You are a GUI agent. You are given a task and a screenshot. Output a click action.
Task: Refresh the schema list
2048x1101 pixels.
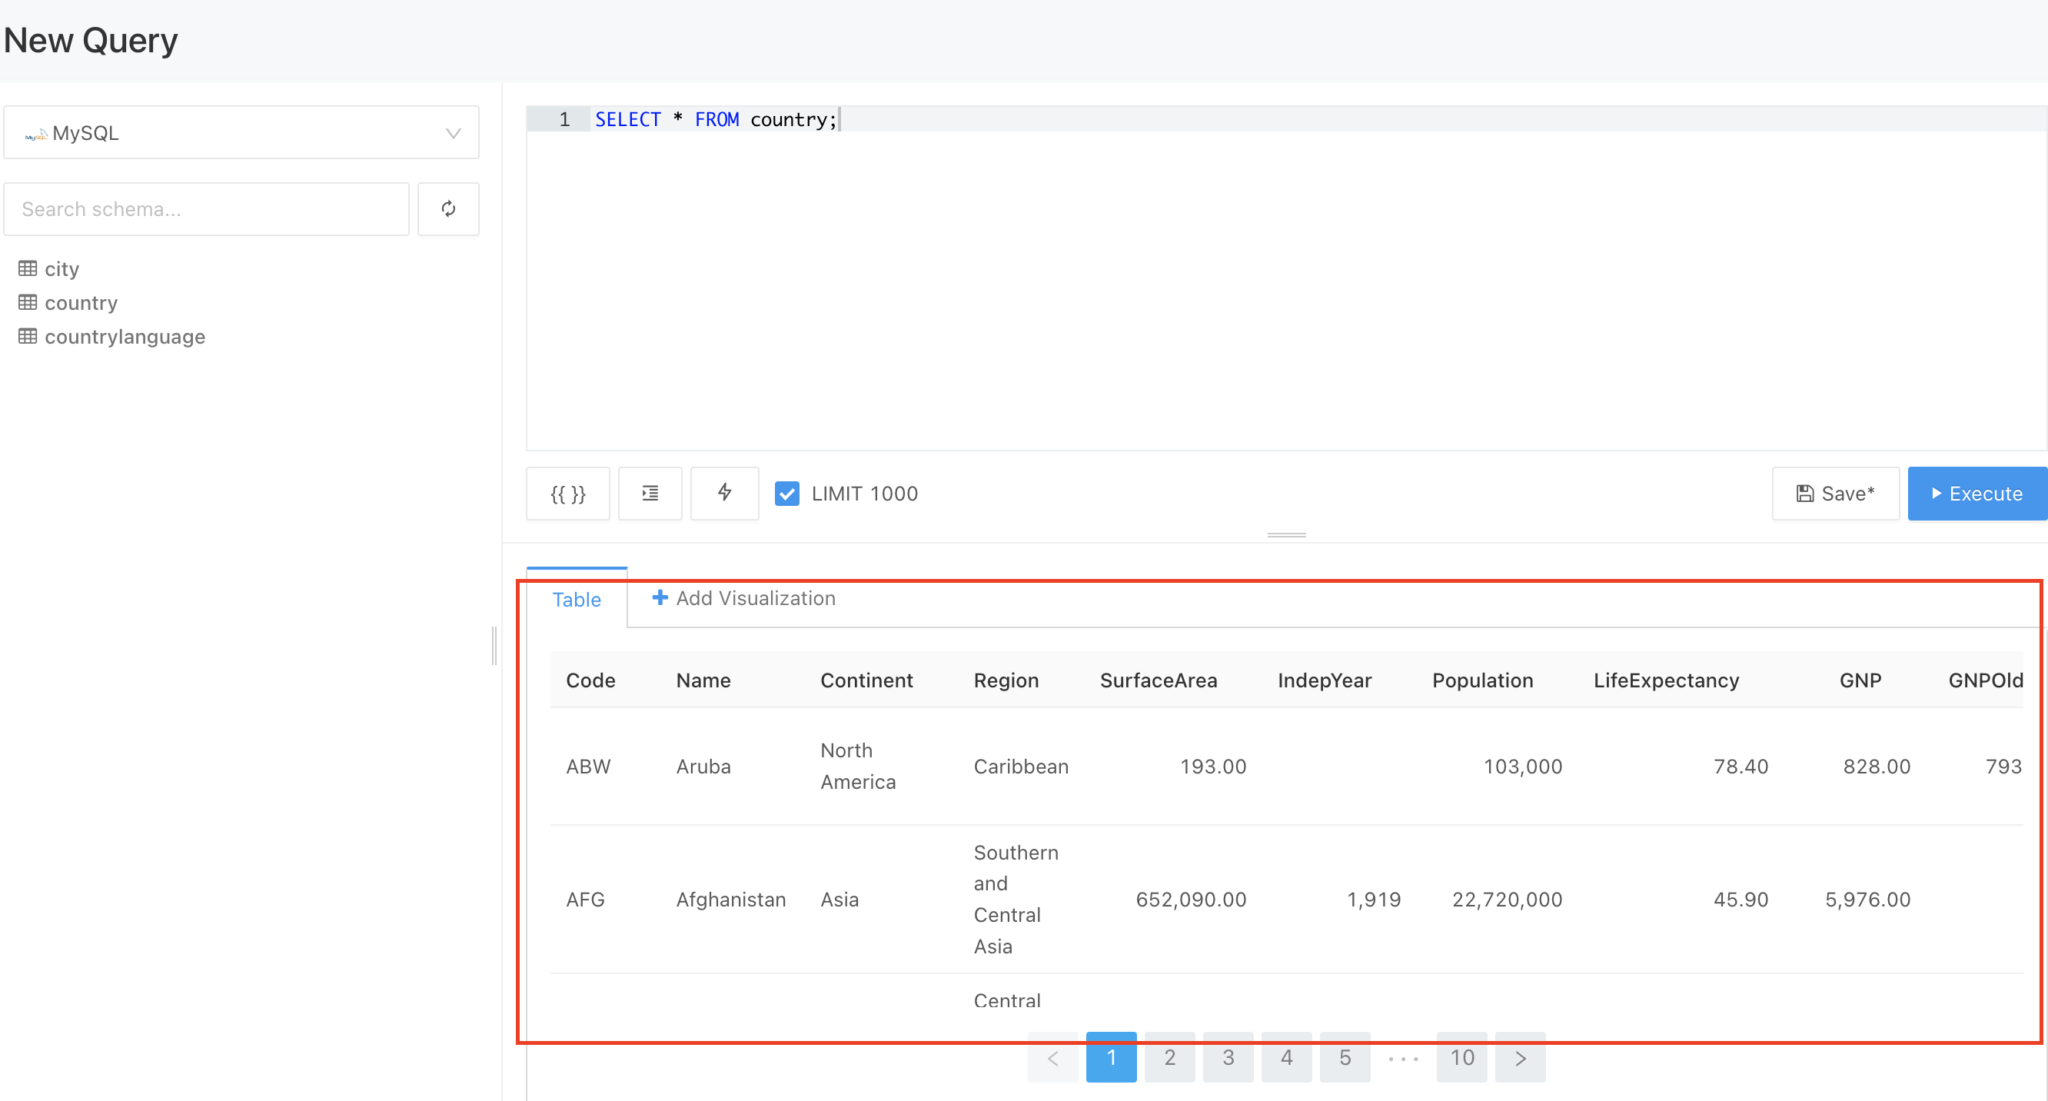(x=448, y=209)
